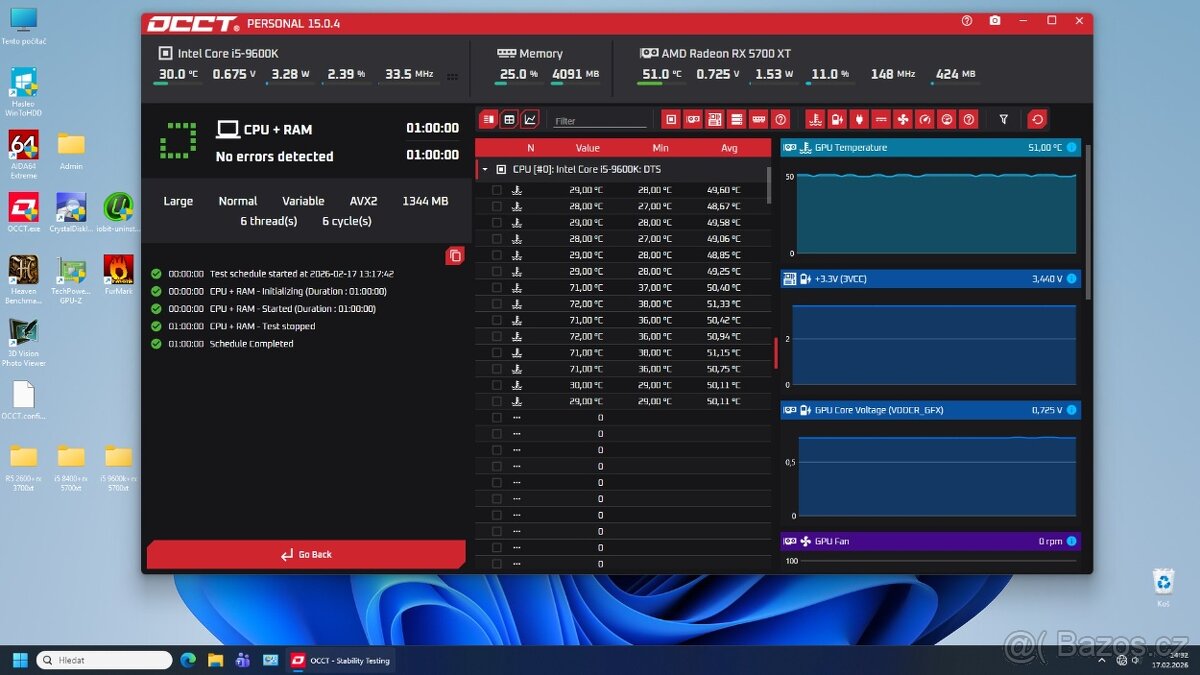Expand the Large dataset options
The image size is (1200, 675).
[177, 201]
